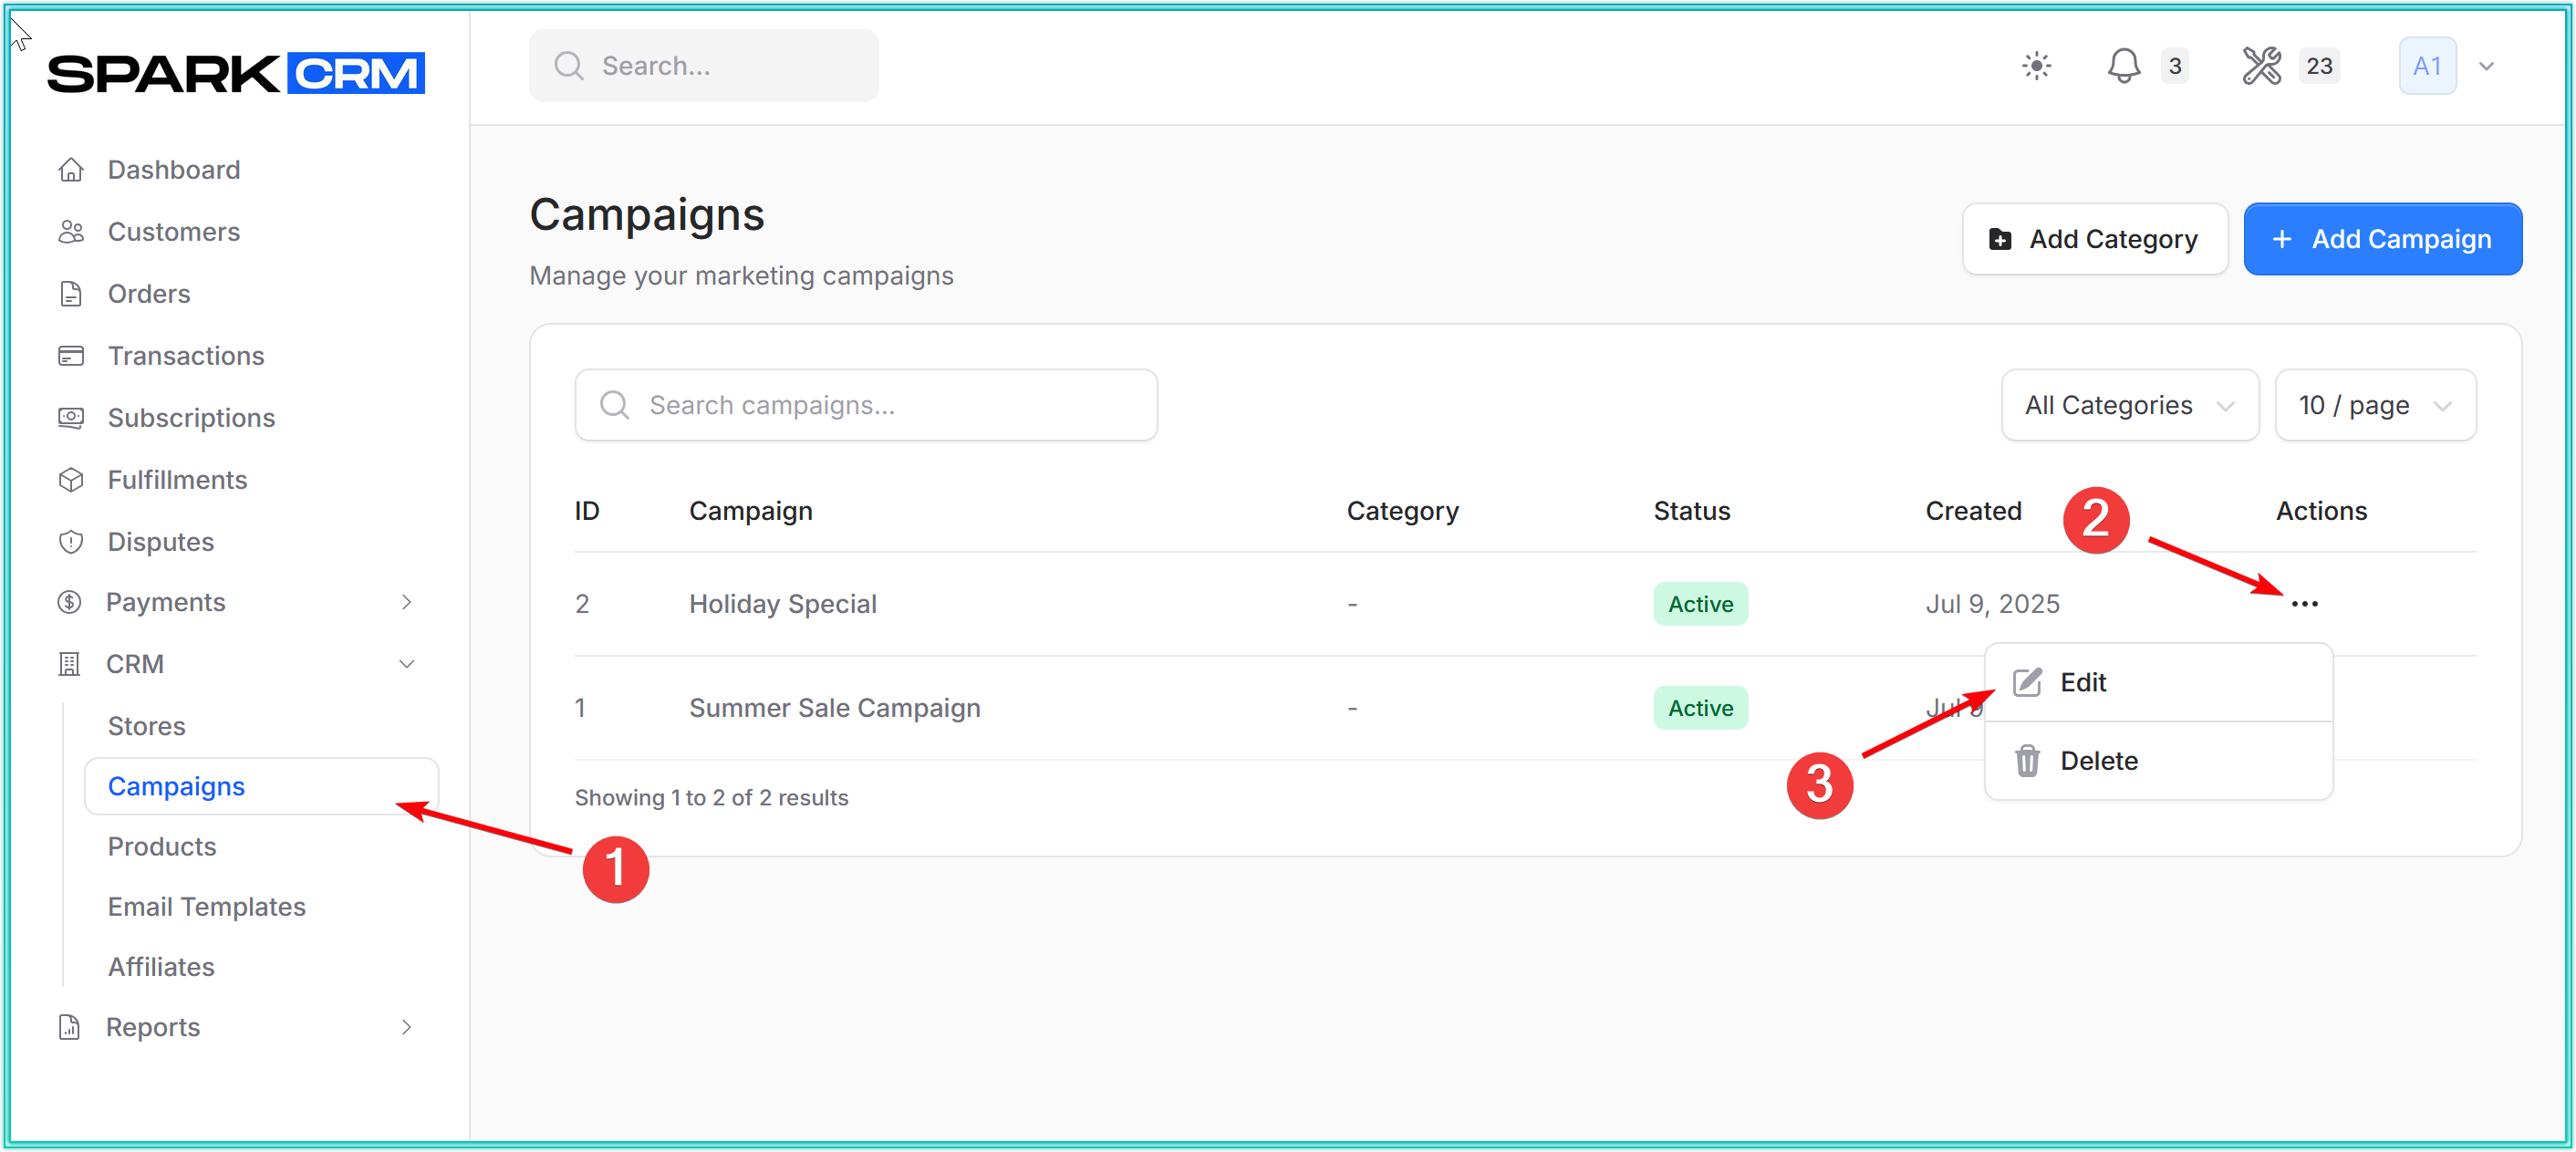
Task: Click the three-dot actions for Holiday Special
Action: click(x=2304, y=604)
